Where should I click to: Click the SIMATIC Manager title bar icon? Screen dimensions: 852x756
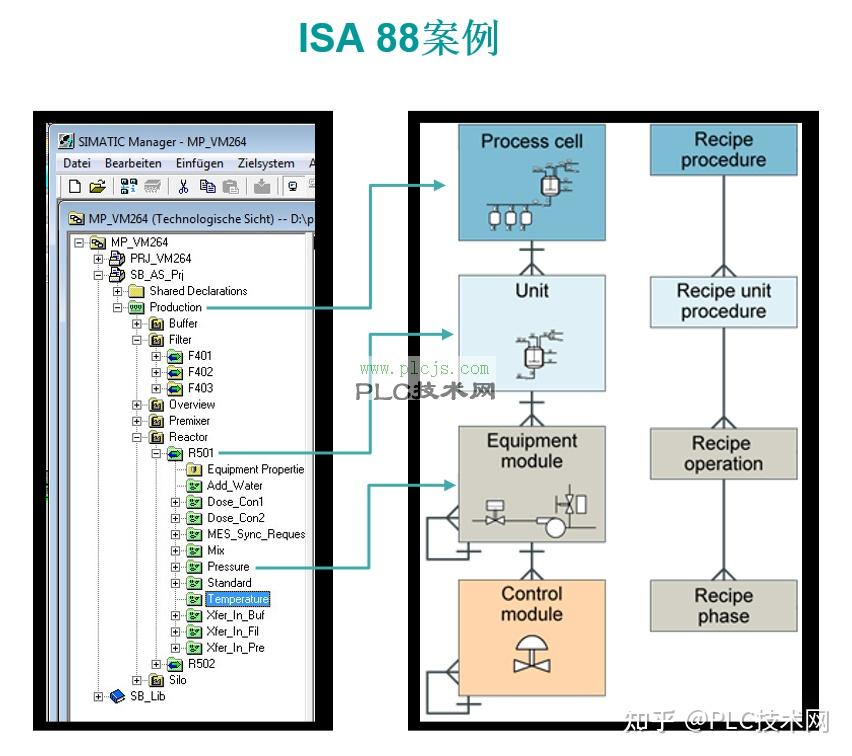(x=66, y=141)
